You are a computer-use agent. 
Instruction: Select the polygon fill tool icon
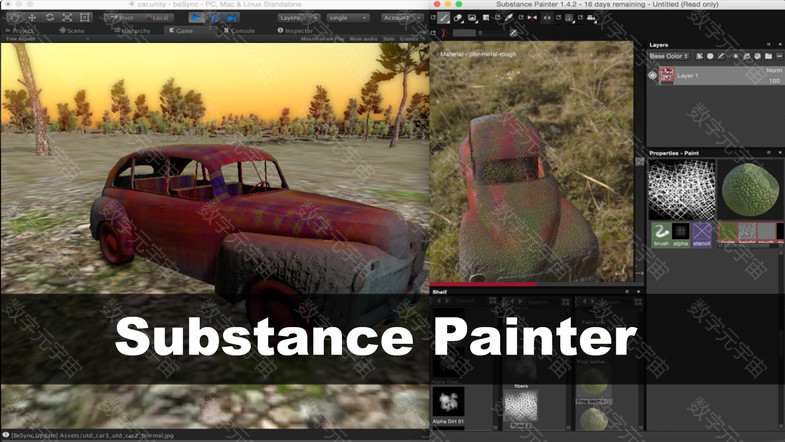(486, 18)
